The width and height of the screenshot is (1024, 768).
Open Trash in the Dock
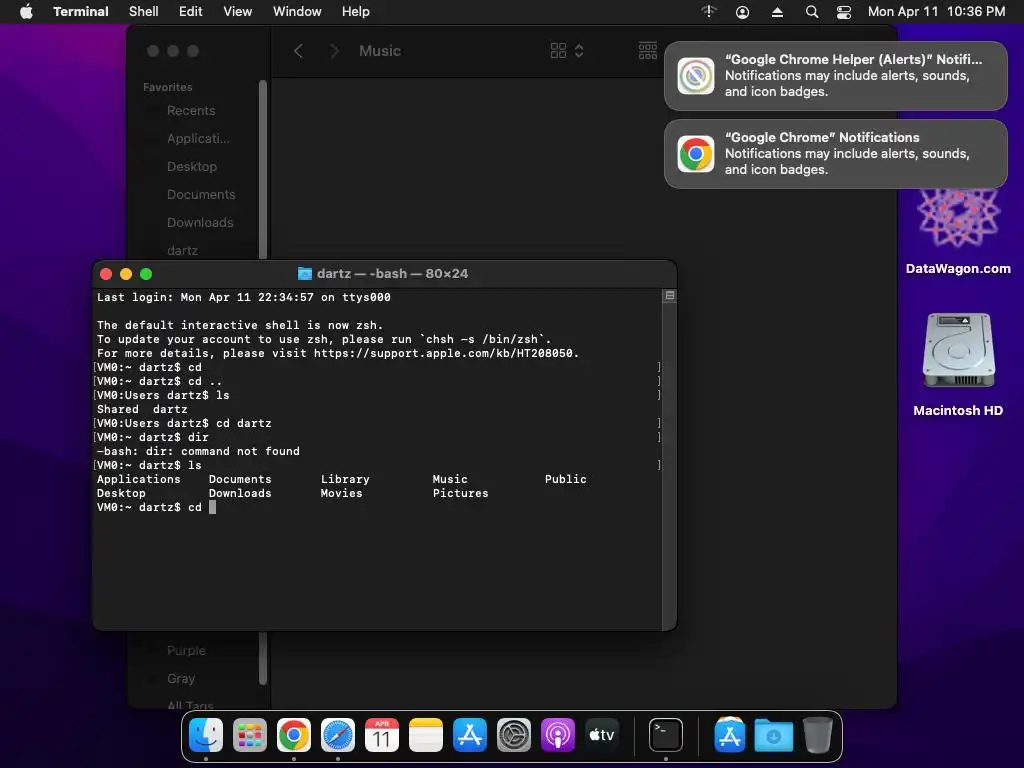coord(818,735)
